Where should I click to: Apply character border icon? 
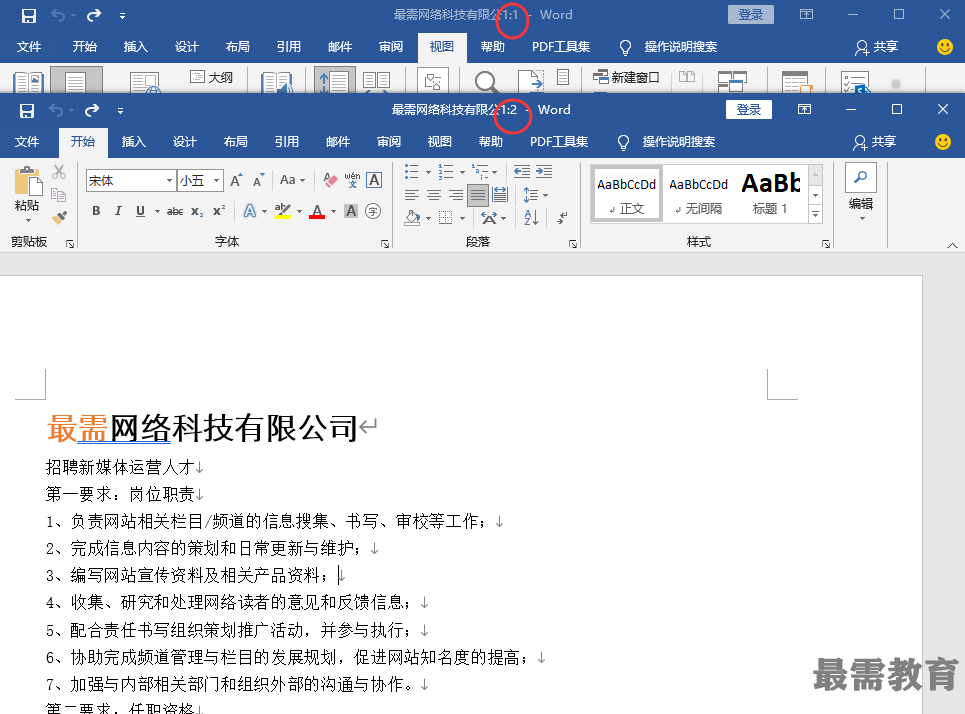tap(374, 180)
